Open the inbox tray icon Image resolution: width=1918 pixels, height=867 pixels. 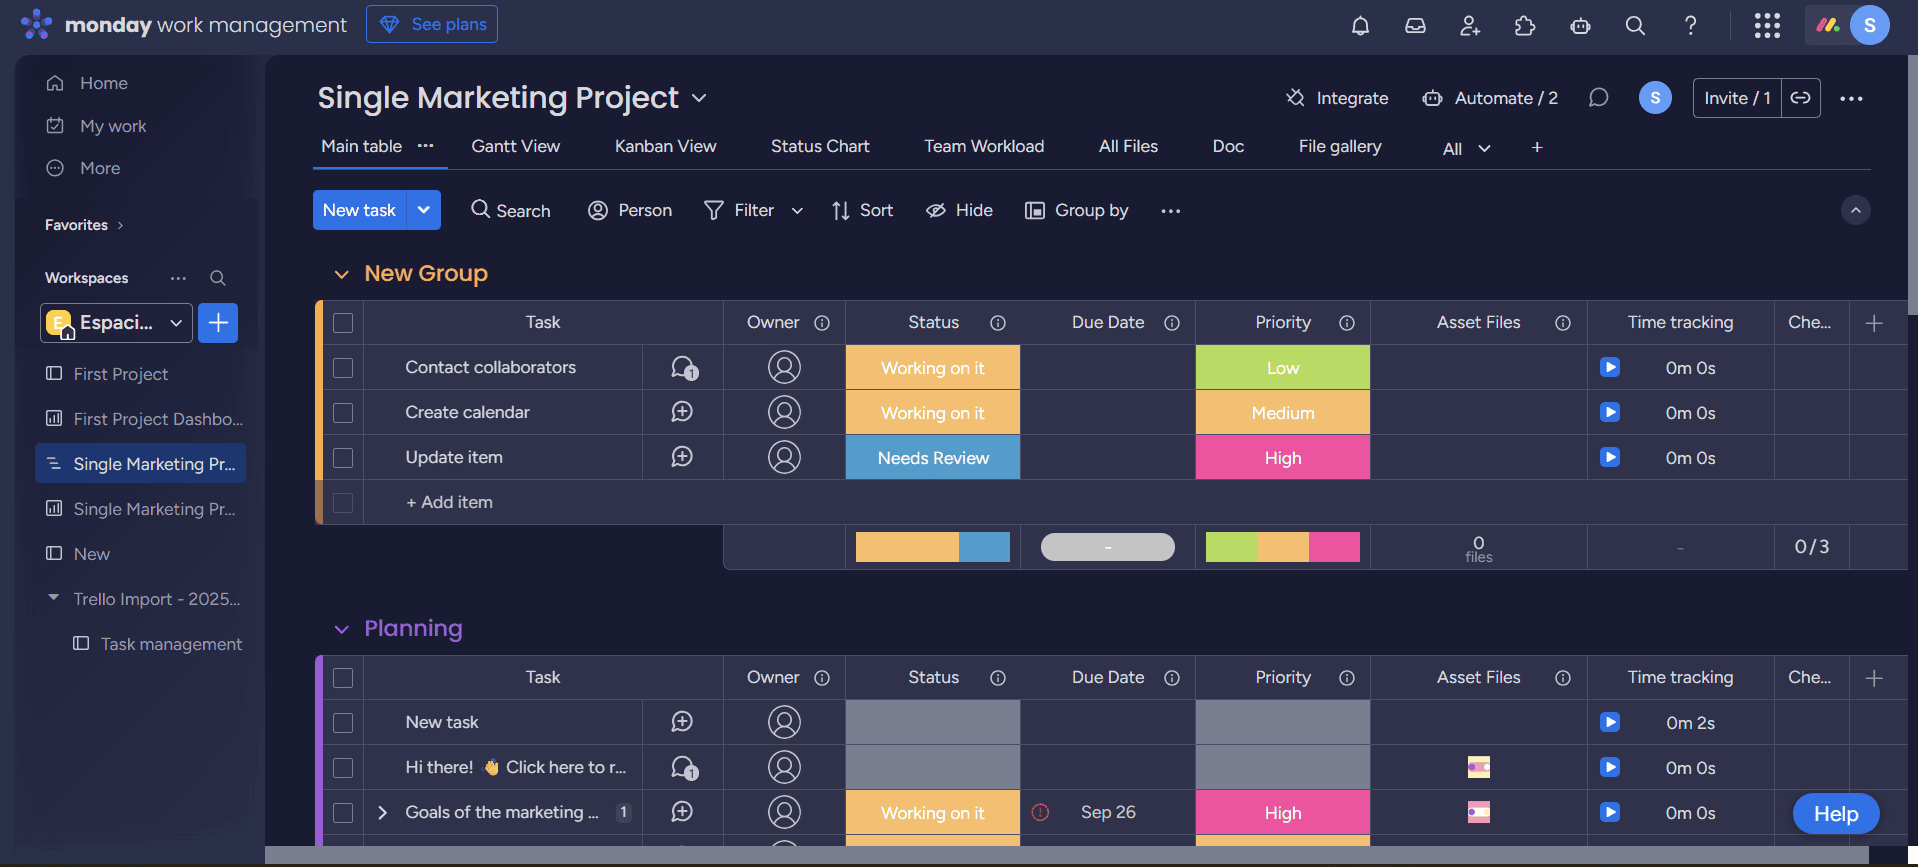pos(1415,26)
